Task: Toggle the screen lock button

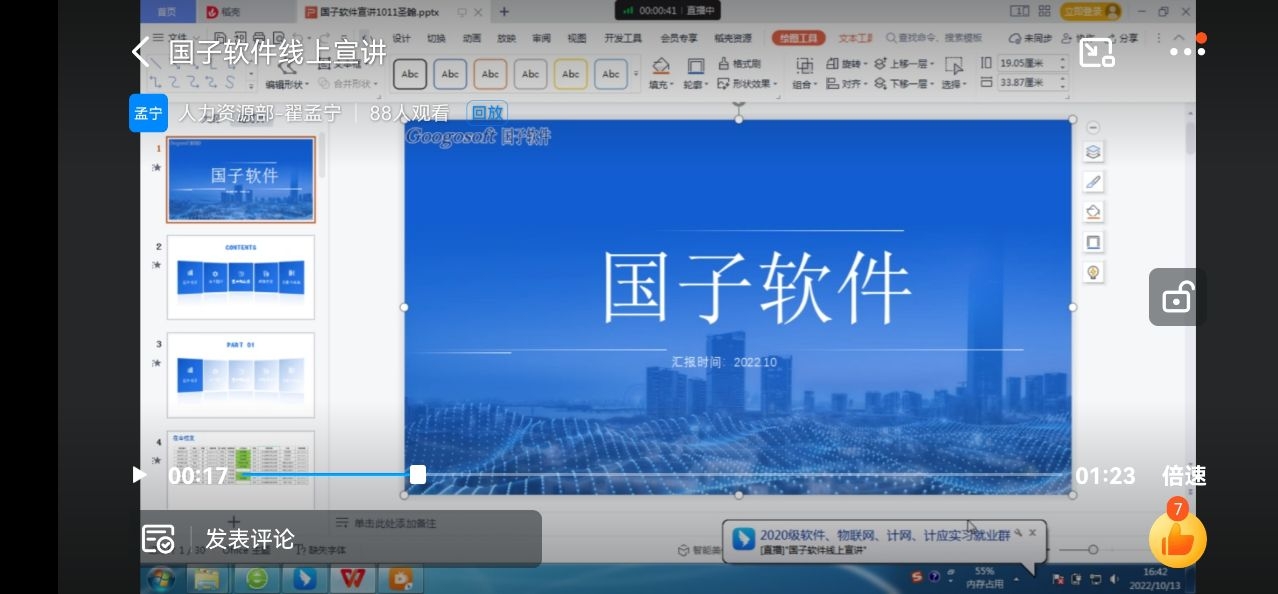Action: (1176, 297)
